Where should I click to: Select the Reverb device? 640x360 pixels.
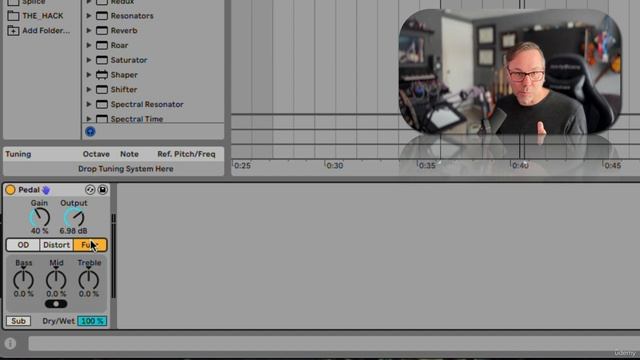[x=124, y=31]
